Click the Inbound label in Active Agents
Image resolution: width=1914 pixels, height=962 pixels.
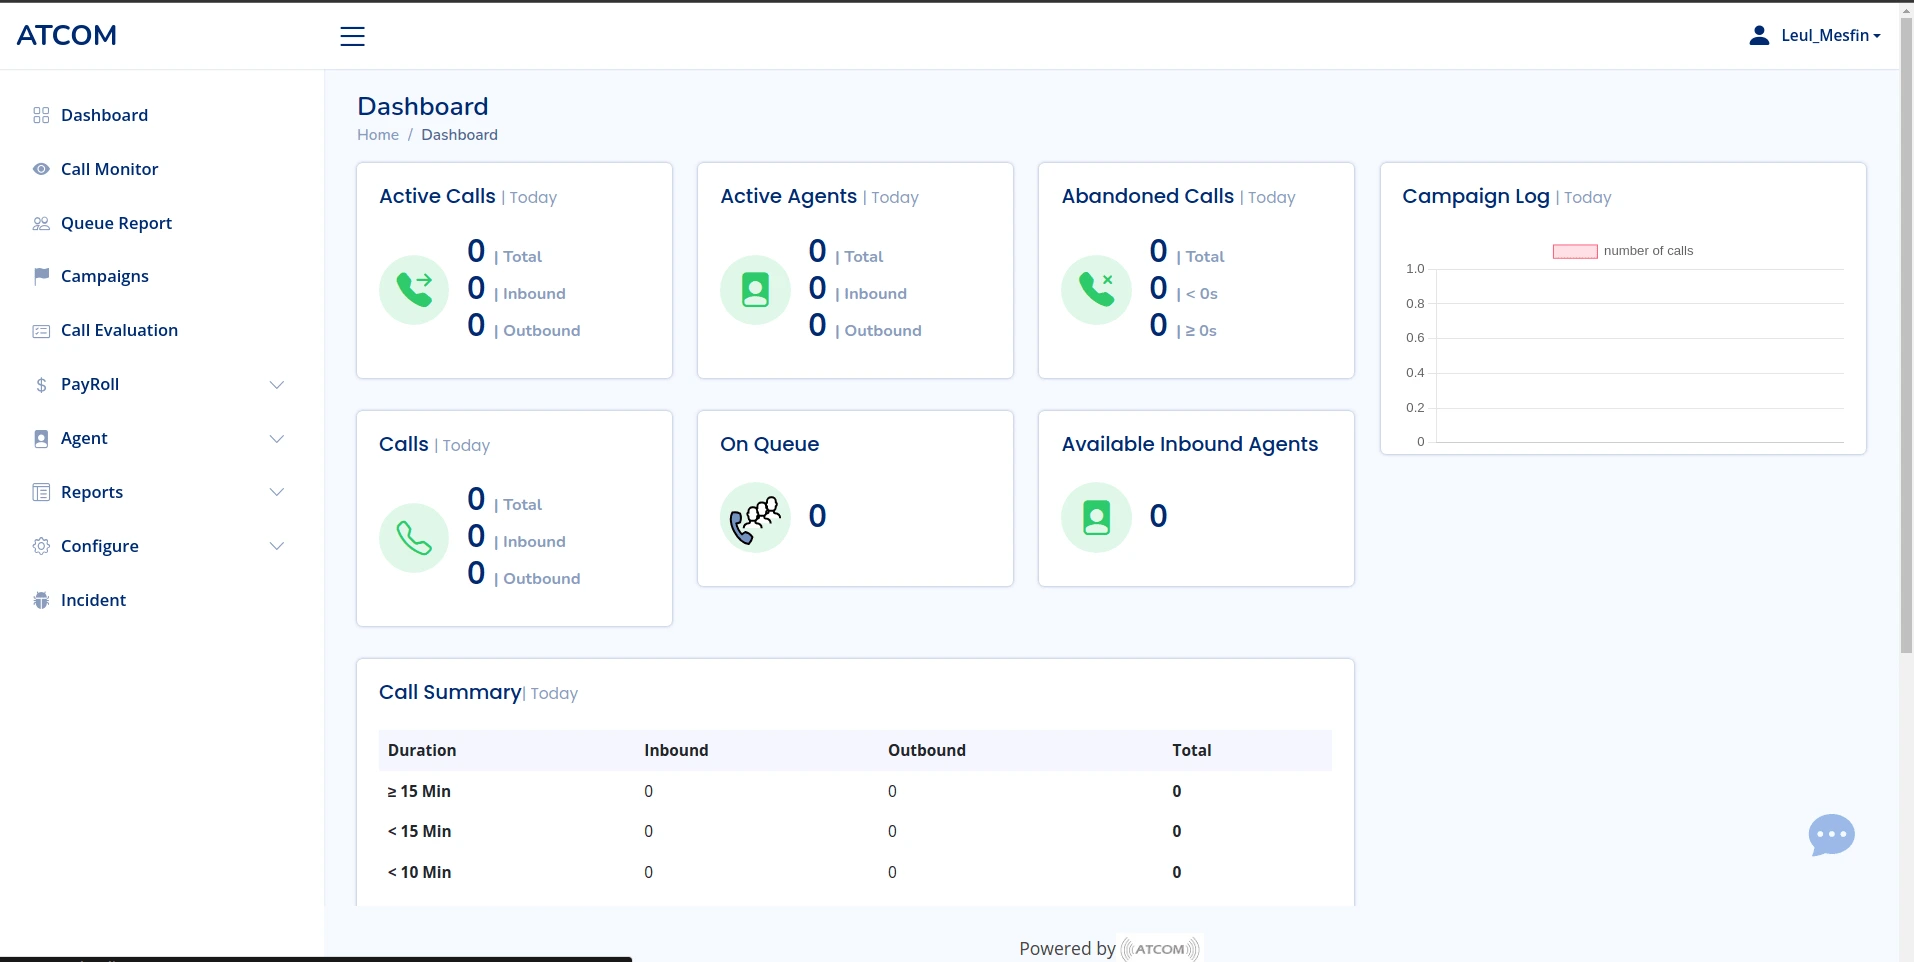875,294
